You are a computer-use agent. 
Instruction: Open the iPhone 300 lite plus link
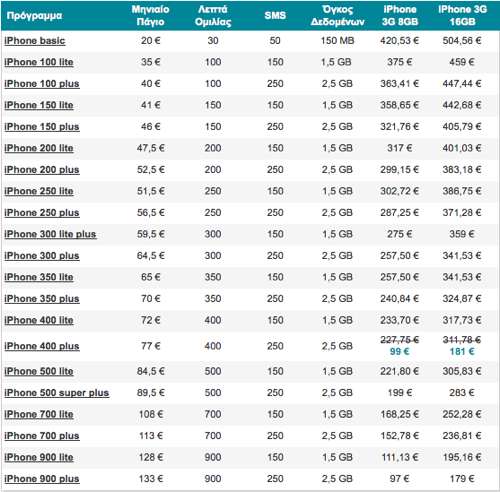[50, 234]
